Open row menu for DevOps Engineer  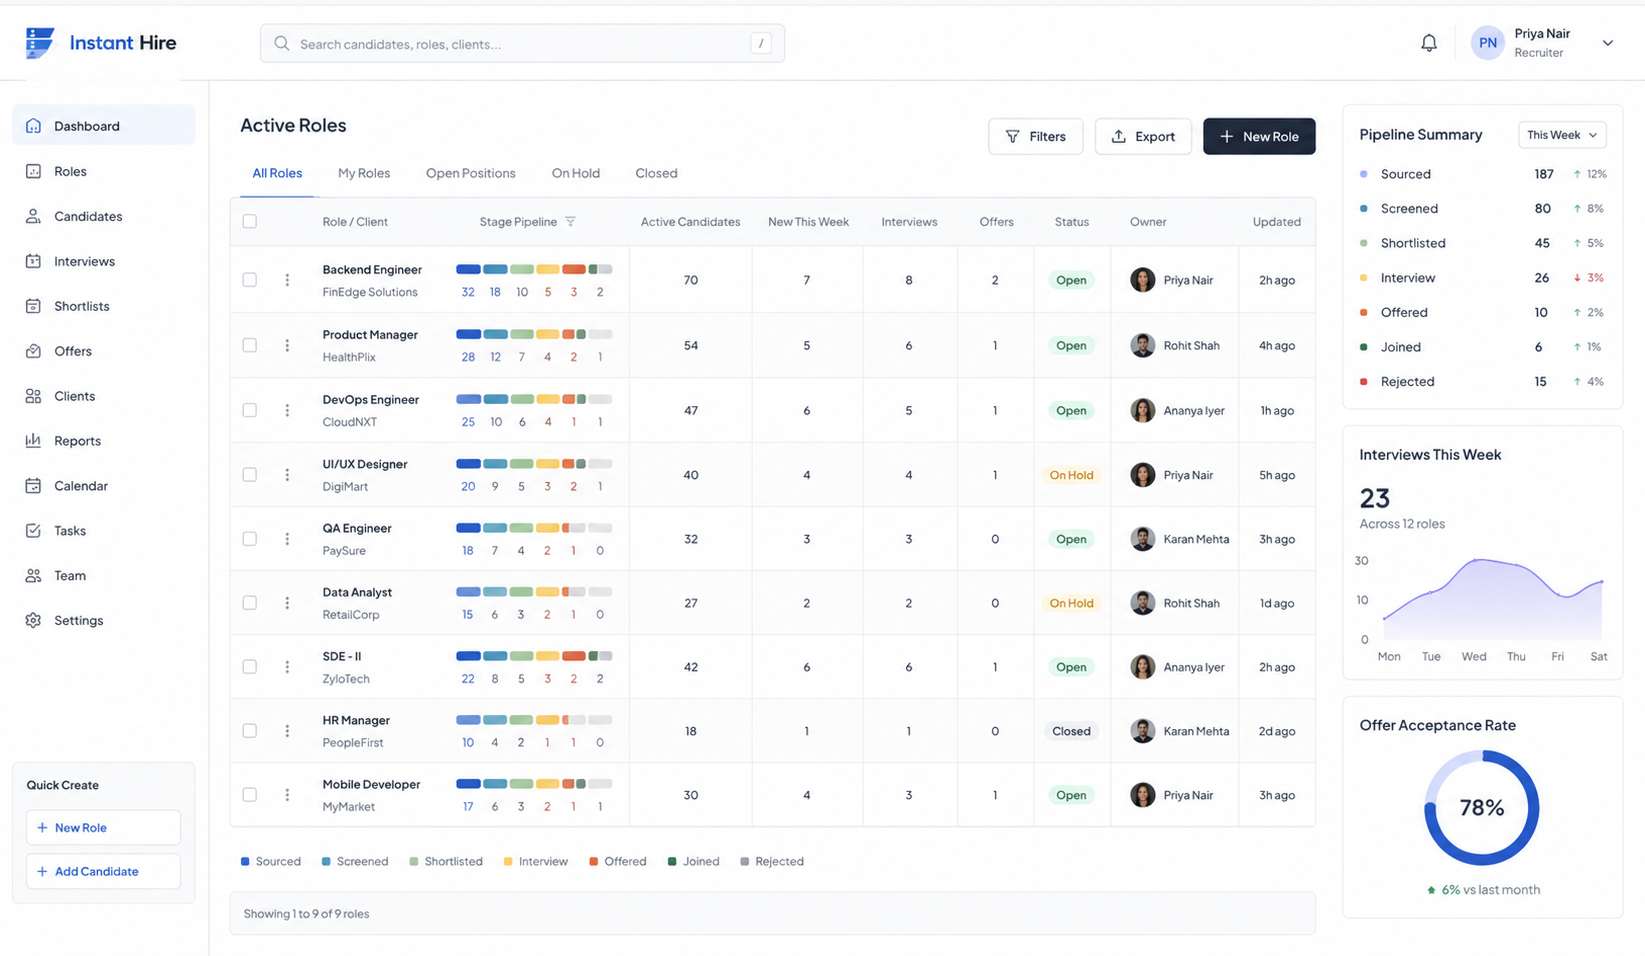point(287,410)
